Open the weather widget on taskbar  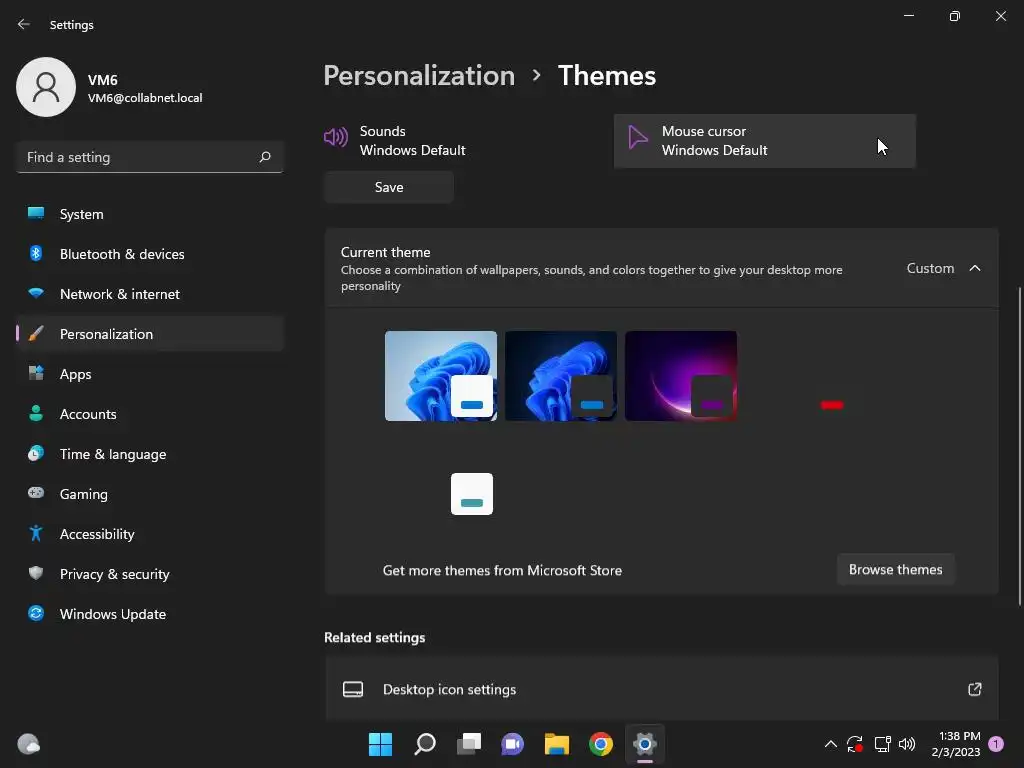click(28, 744)
